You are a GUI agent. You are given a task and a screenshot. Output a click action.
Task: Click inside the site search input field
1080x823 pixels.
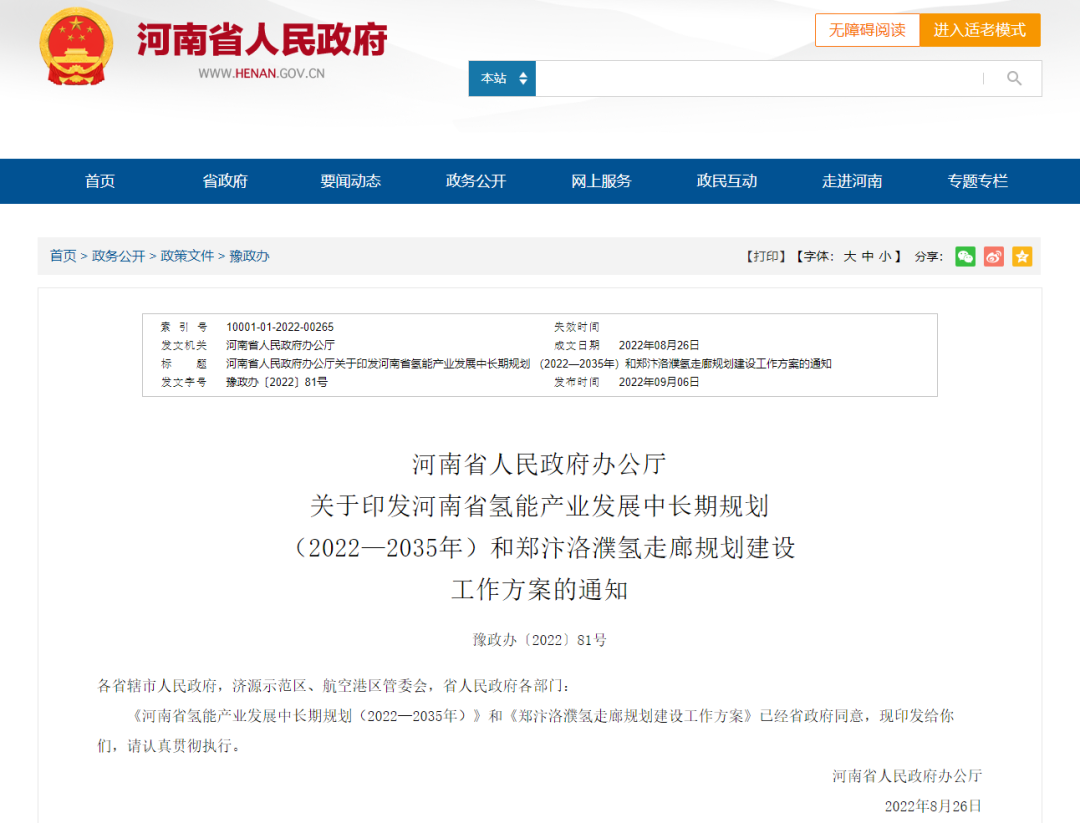[758, 79]
